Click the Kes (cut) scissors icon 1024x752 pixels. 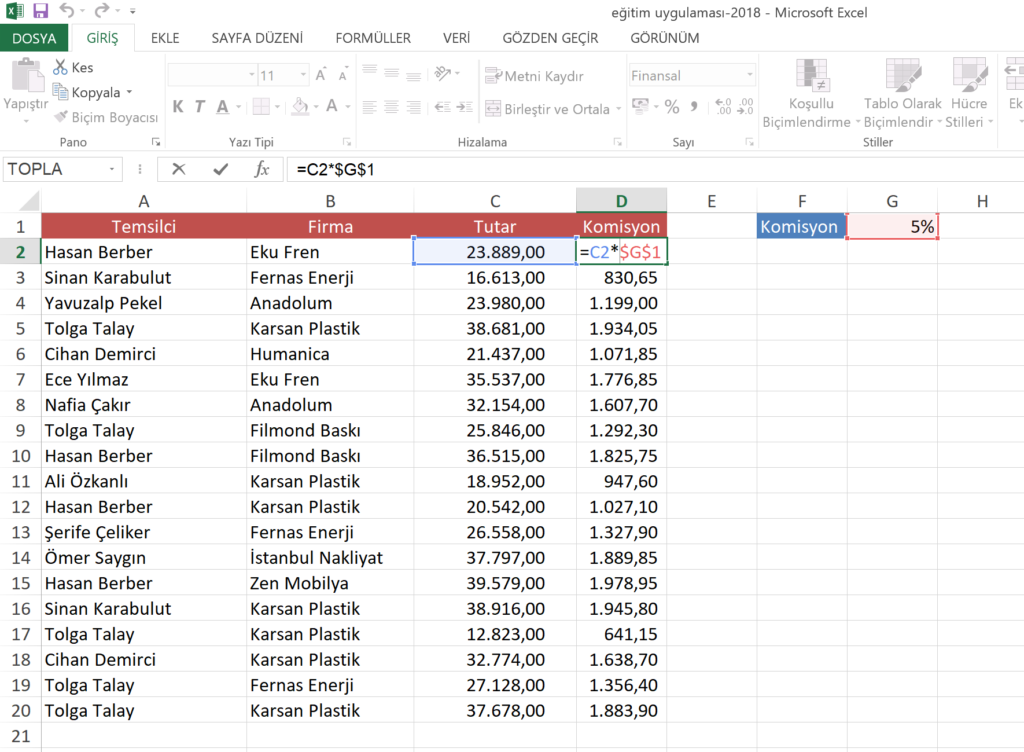pos(61,67)
